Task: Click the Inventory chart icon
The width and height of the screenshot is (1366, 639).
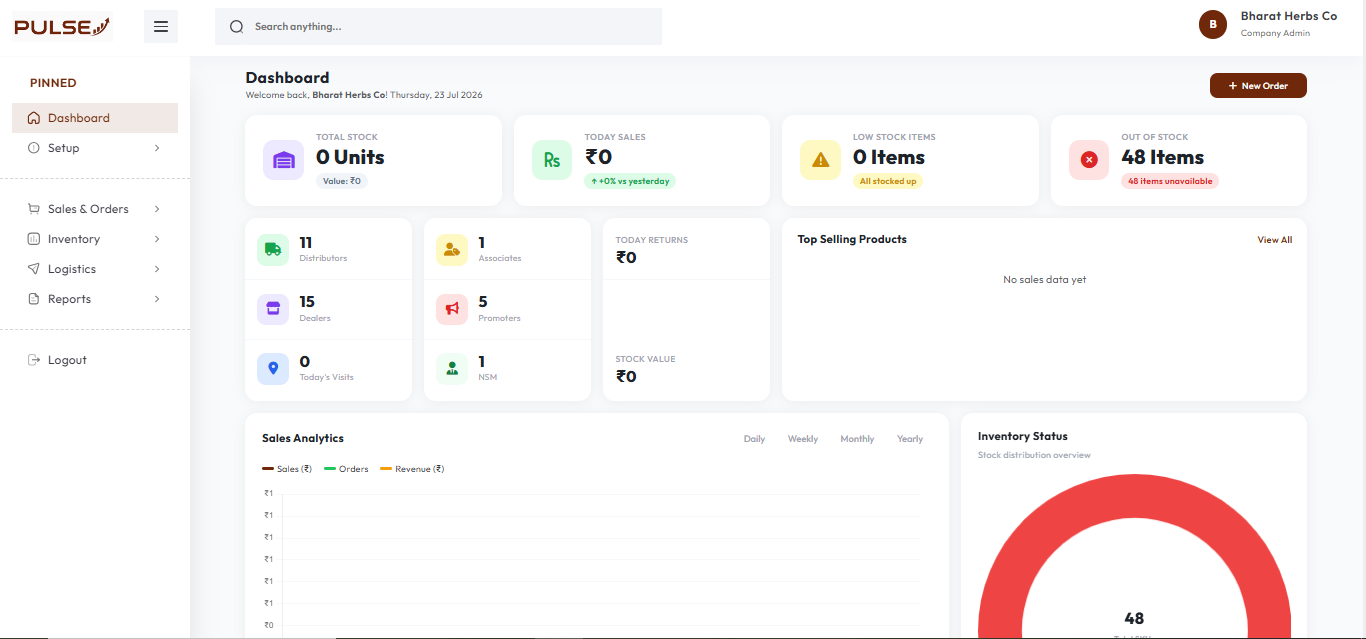Action: click(34, 239)
